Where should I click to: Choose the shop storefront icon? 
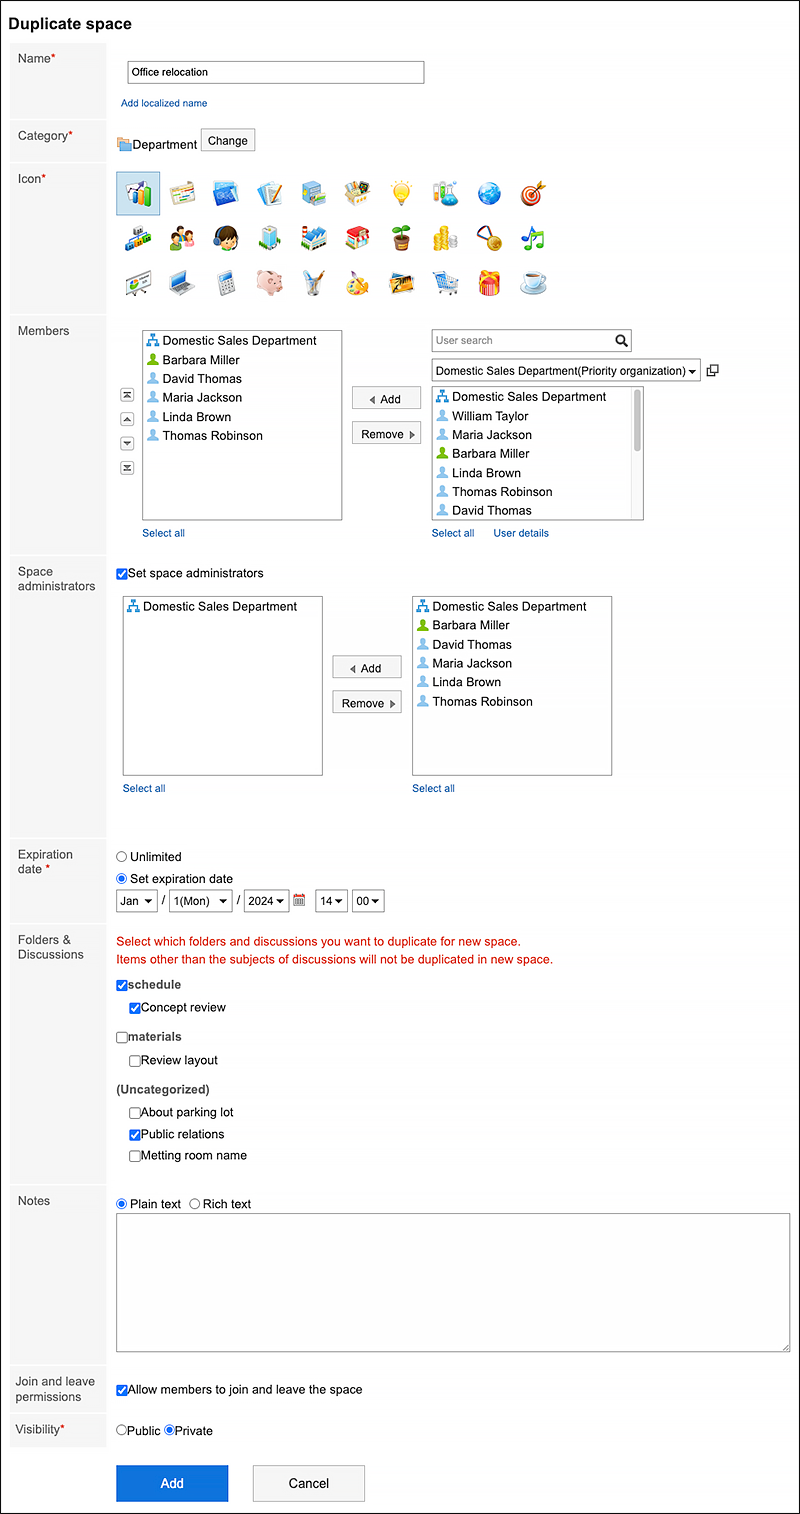coord(357,238)
